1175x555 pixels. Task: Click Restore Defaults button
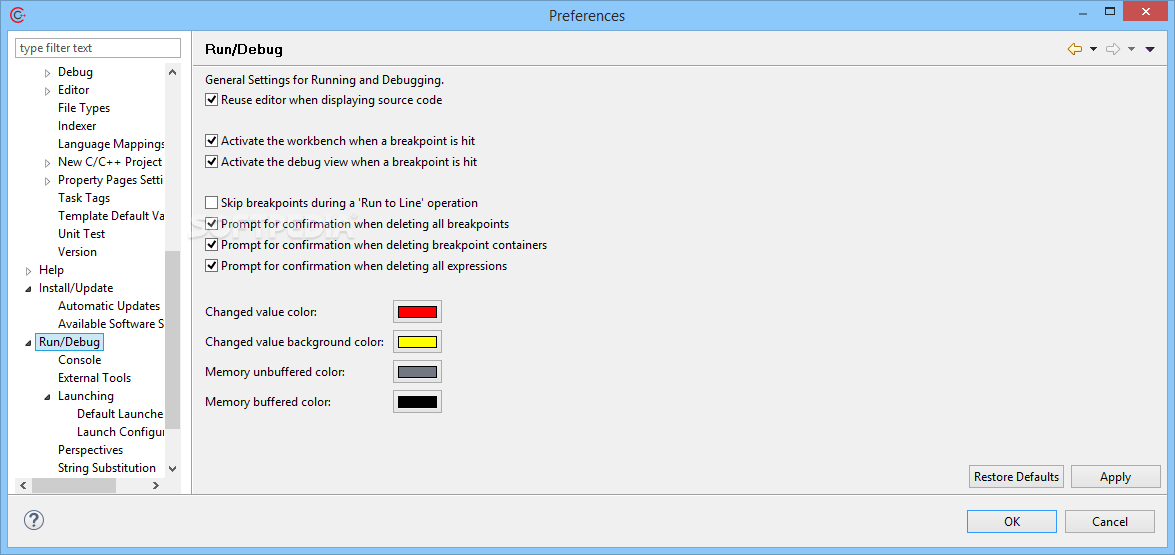tap(1016, 476)
